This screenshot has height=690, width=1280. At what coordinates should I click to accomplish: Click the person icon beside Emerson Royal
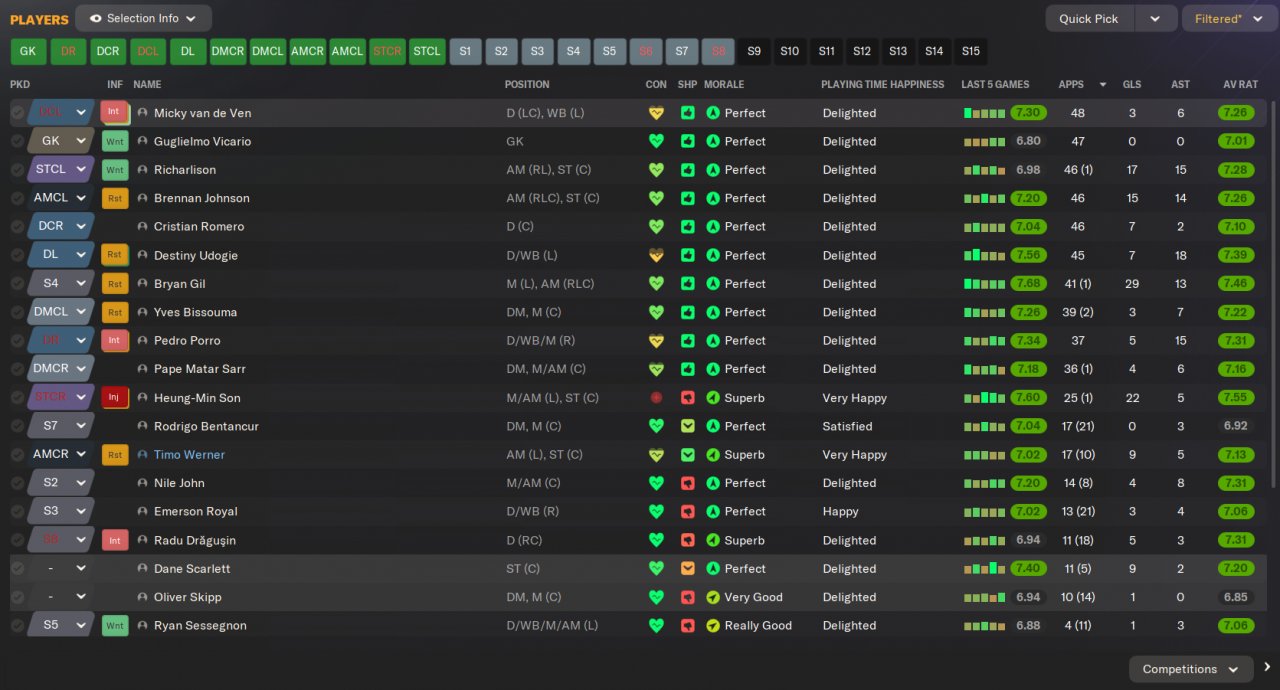point(142,511)
